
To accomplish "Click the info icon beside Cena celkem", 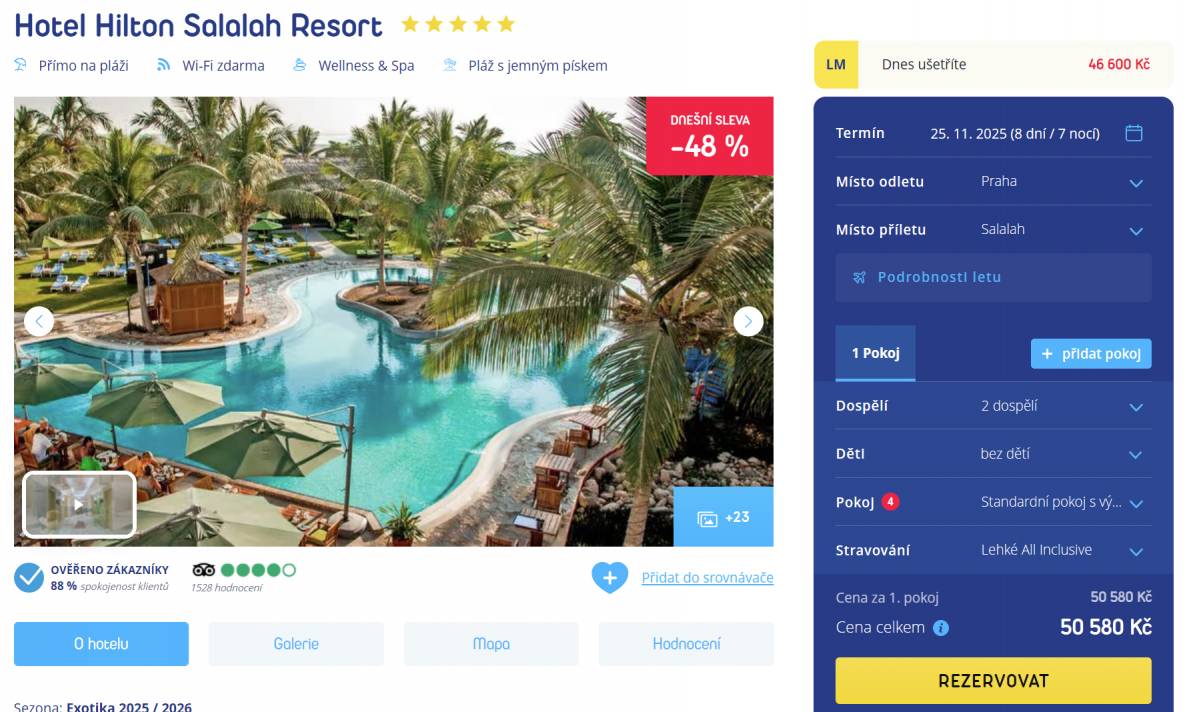I will point(940,628).
